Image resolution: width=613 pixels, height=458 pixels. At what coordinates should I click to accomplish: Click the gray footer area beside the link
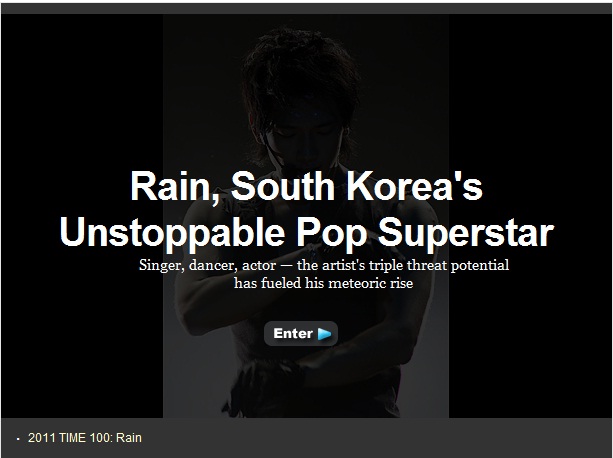click(x=375, y=438)
